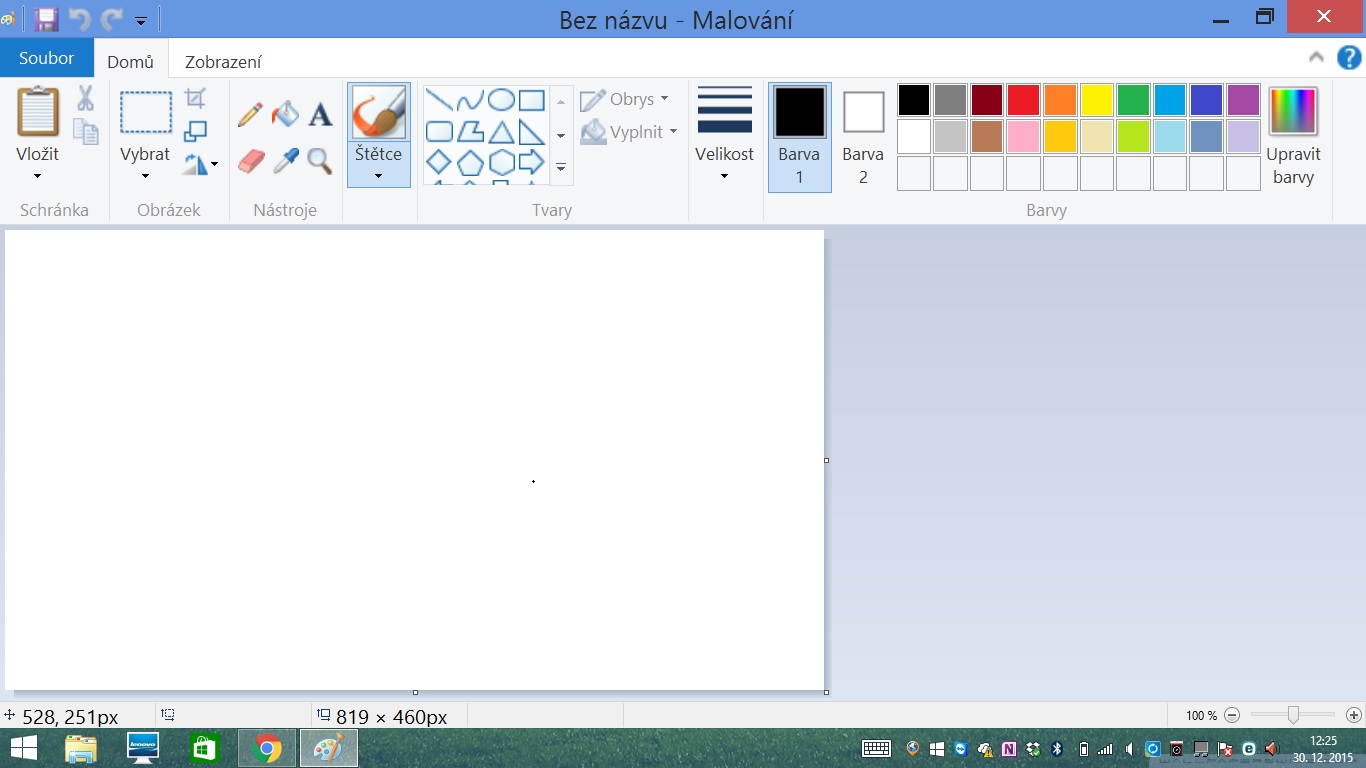The height and width of the screenshot is (768, 1366).
Task: Zoom in with the plus button
Action: [x=1354, y=715]
